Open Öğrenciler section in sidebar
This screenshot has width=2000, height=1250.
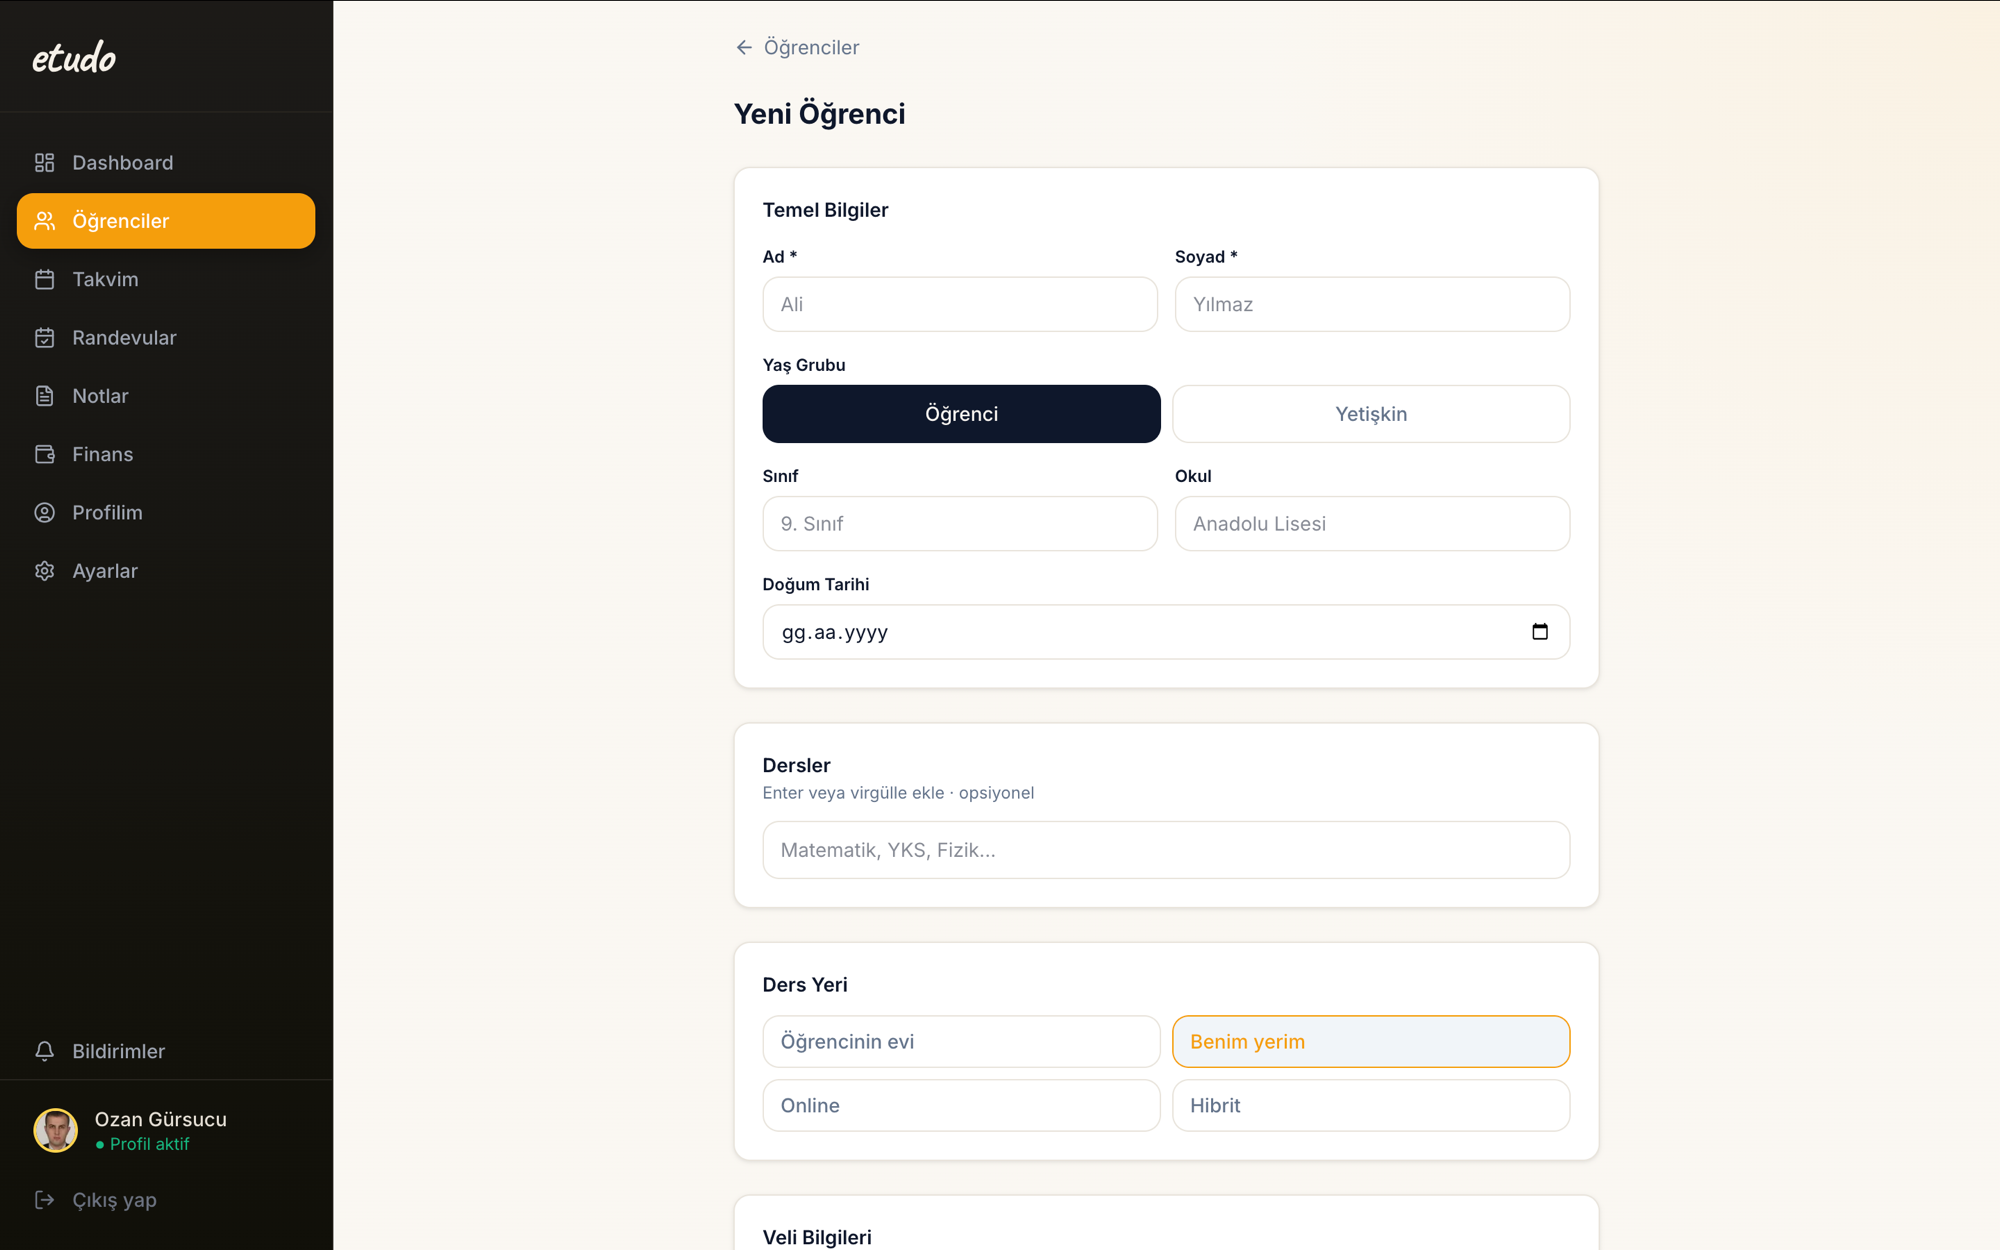pos(166,221)
